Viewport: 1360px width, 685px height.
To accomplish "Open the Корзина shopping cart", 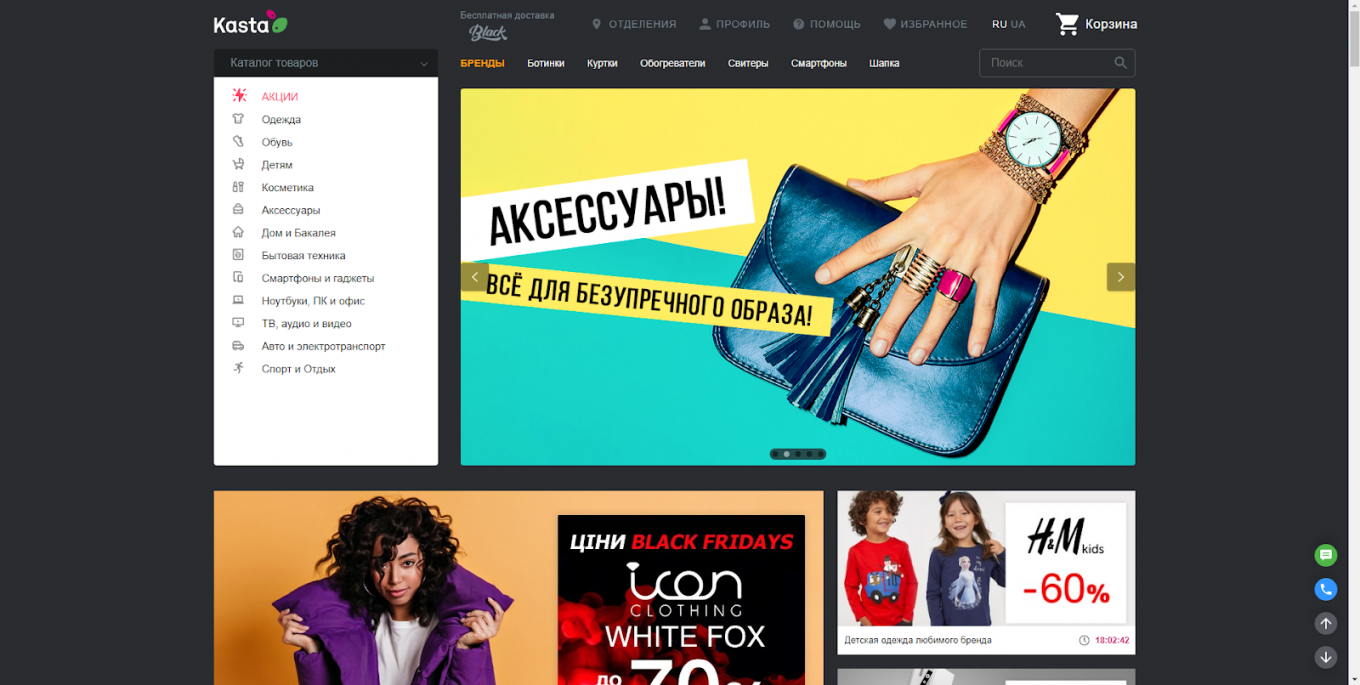I will (x=1095, y=23).
